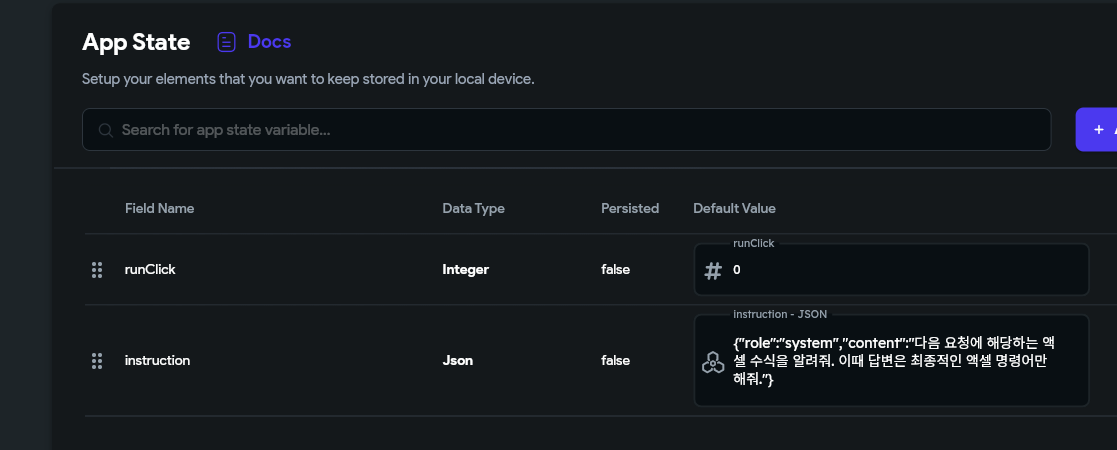The image size is (1117, 450).
Task: Grab the drag handle for instruction row
Action: (97, 361)
